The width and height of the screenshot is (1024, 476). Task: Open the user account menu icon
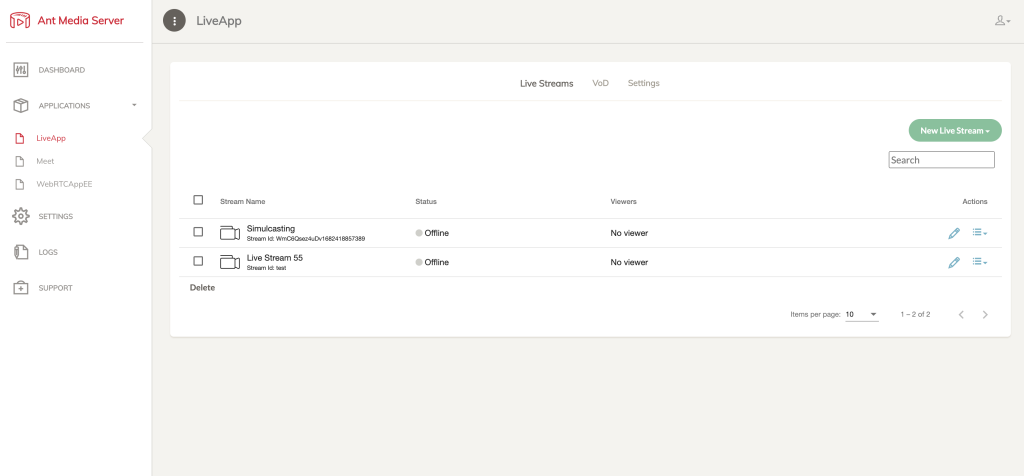(1002, 21)
